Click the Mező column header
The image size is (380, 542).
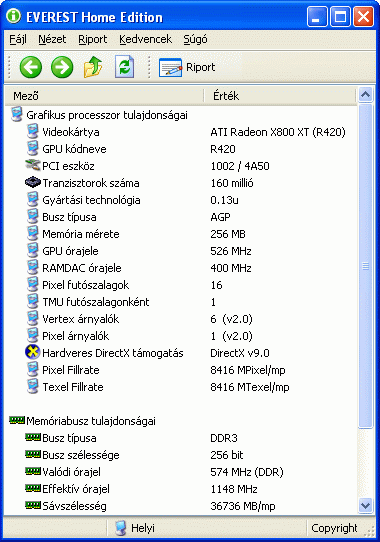[104, 96]
